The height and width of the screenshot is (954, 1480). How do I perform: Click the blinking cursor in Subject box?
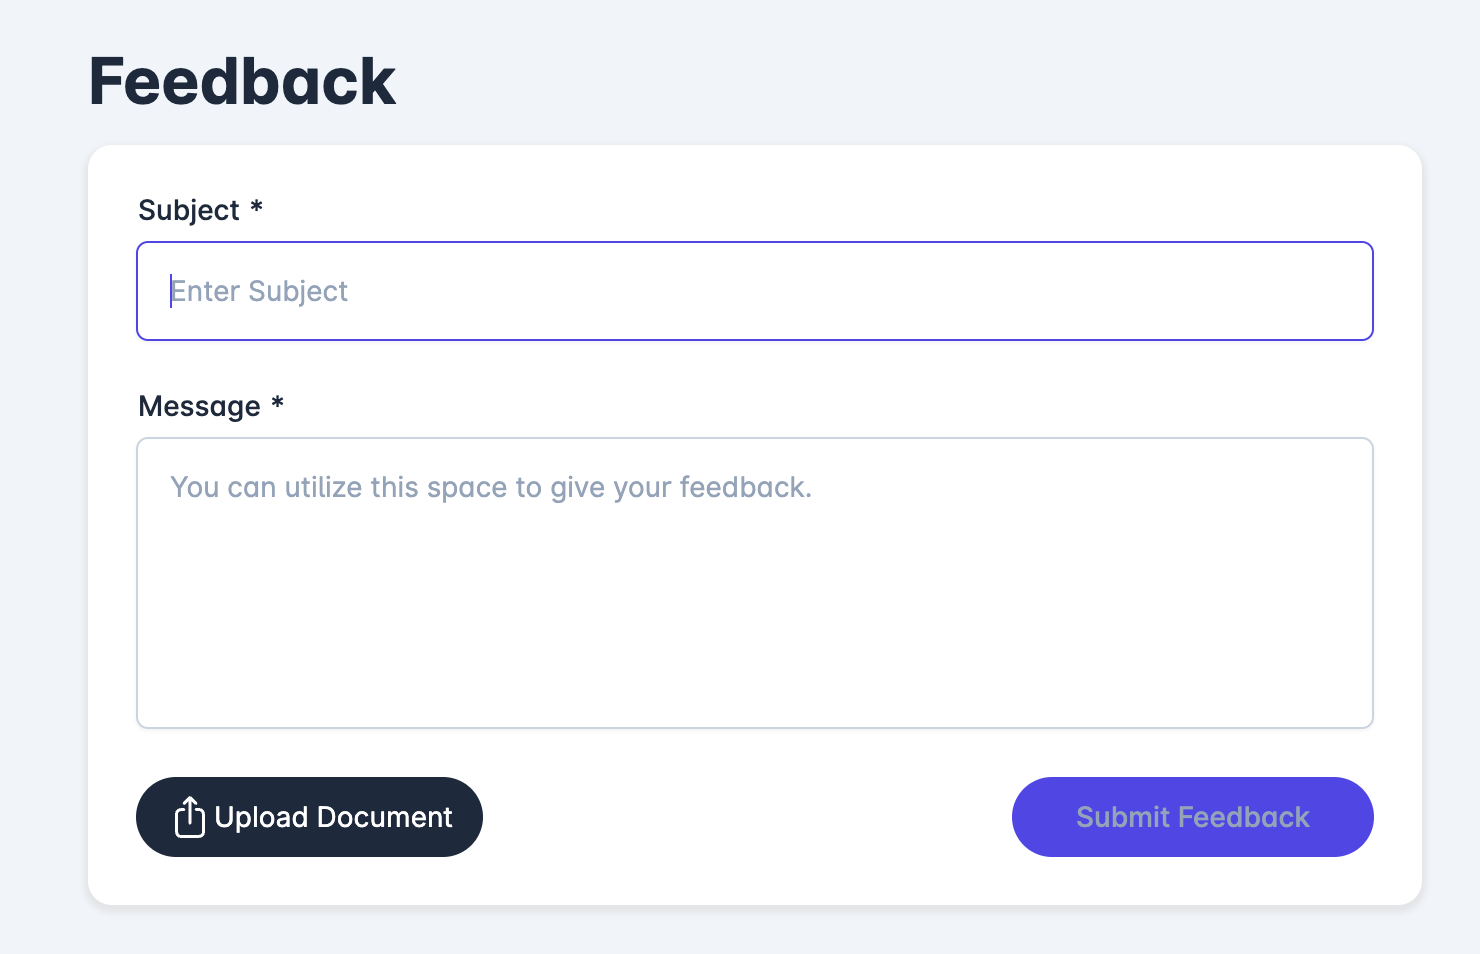pos(171,291)
